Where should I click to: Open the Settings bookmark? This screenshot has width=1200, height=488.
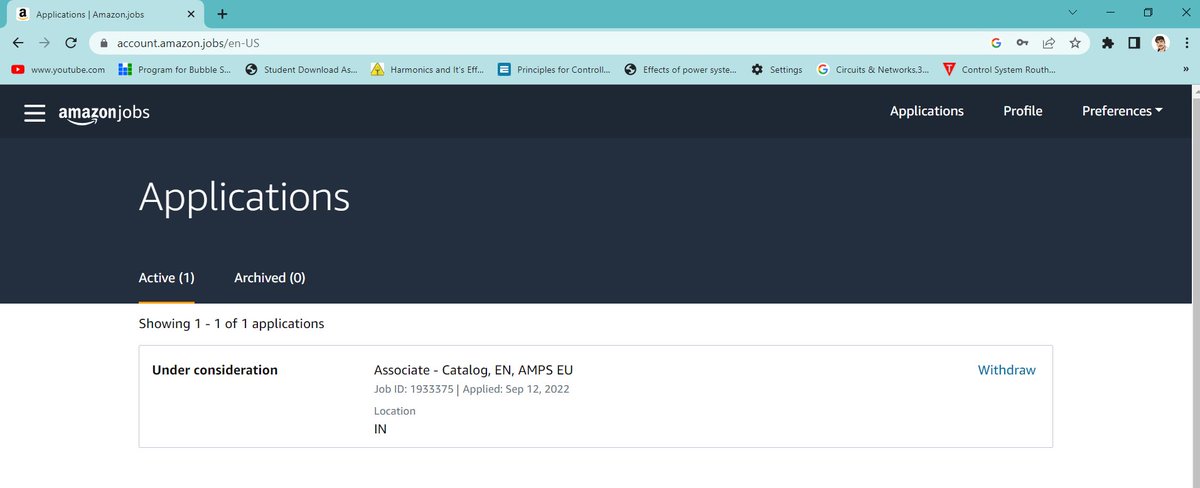777,70
